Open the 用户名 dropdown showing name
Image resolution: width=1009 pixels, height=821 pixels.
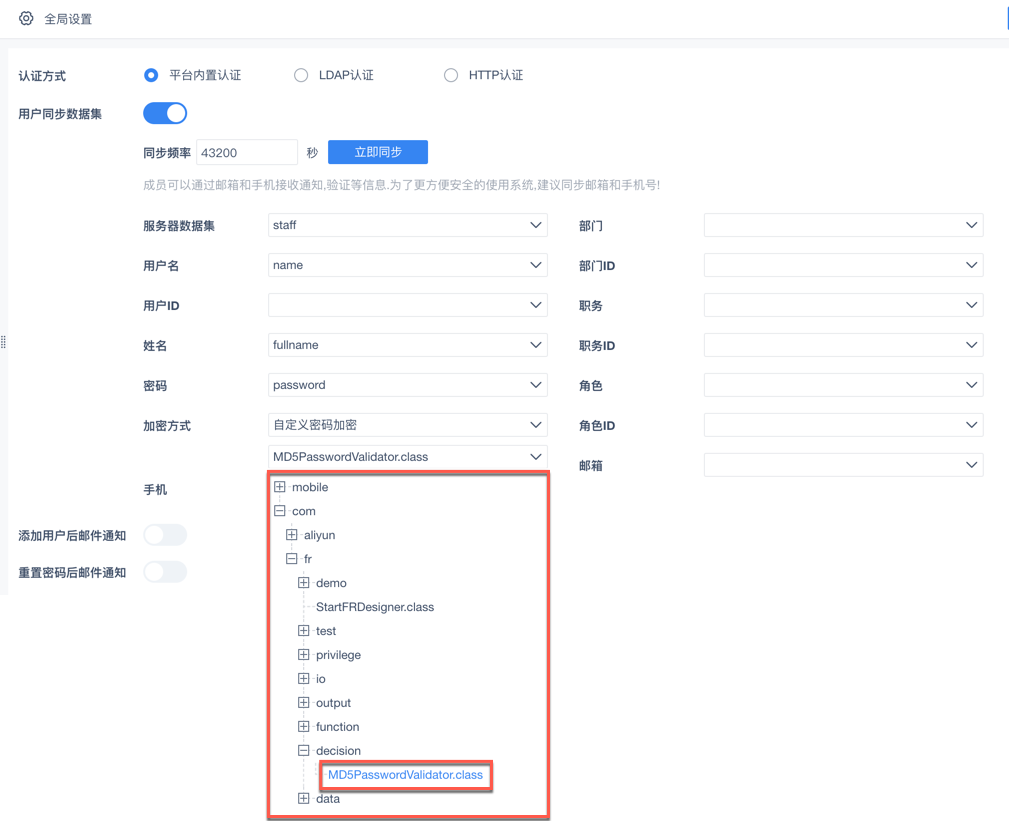(407, 265)
